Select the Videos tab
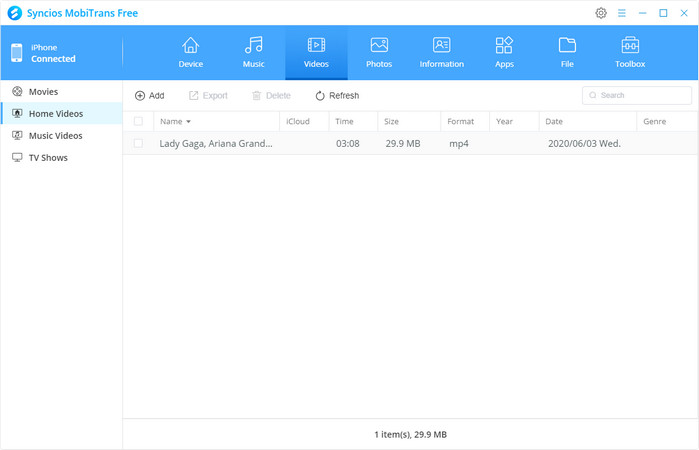Screen dimensions: 699x450 pos(316,53)
